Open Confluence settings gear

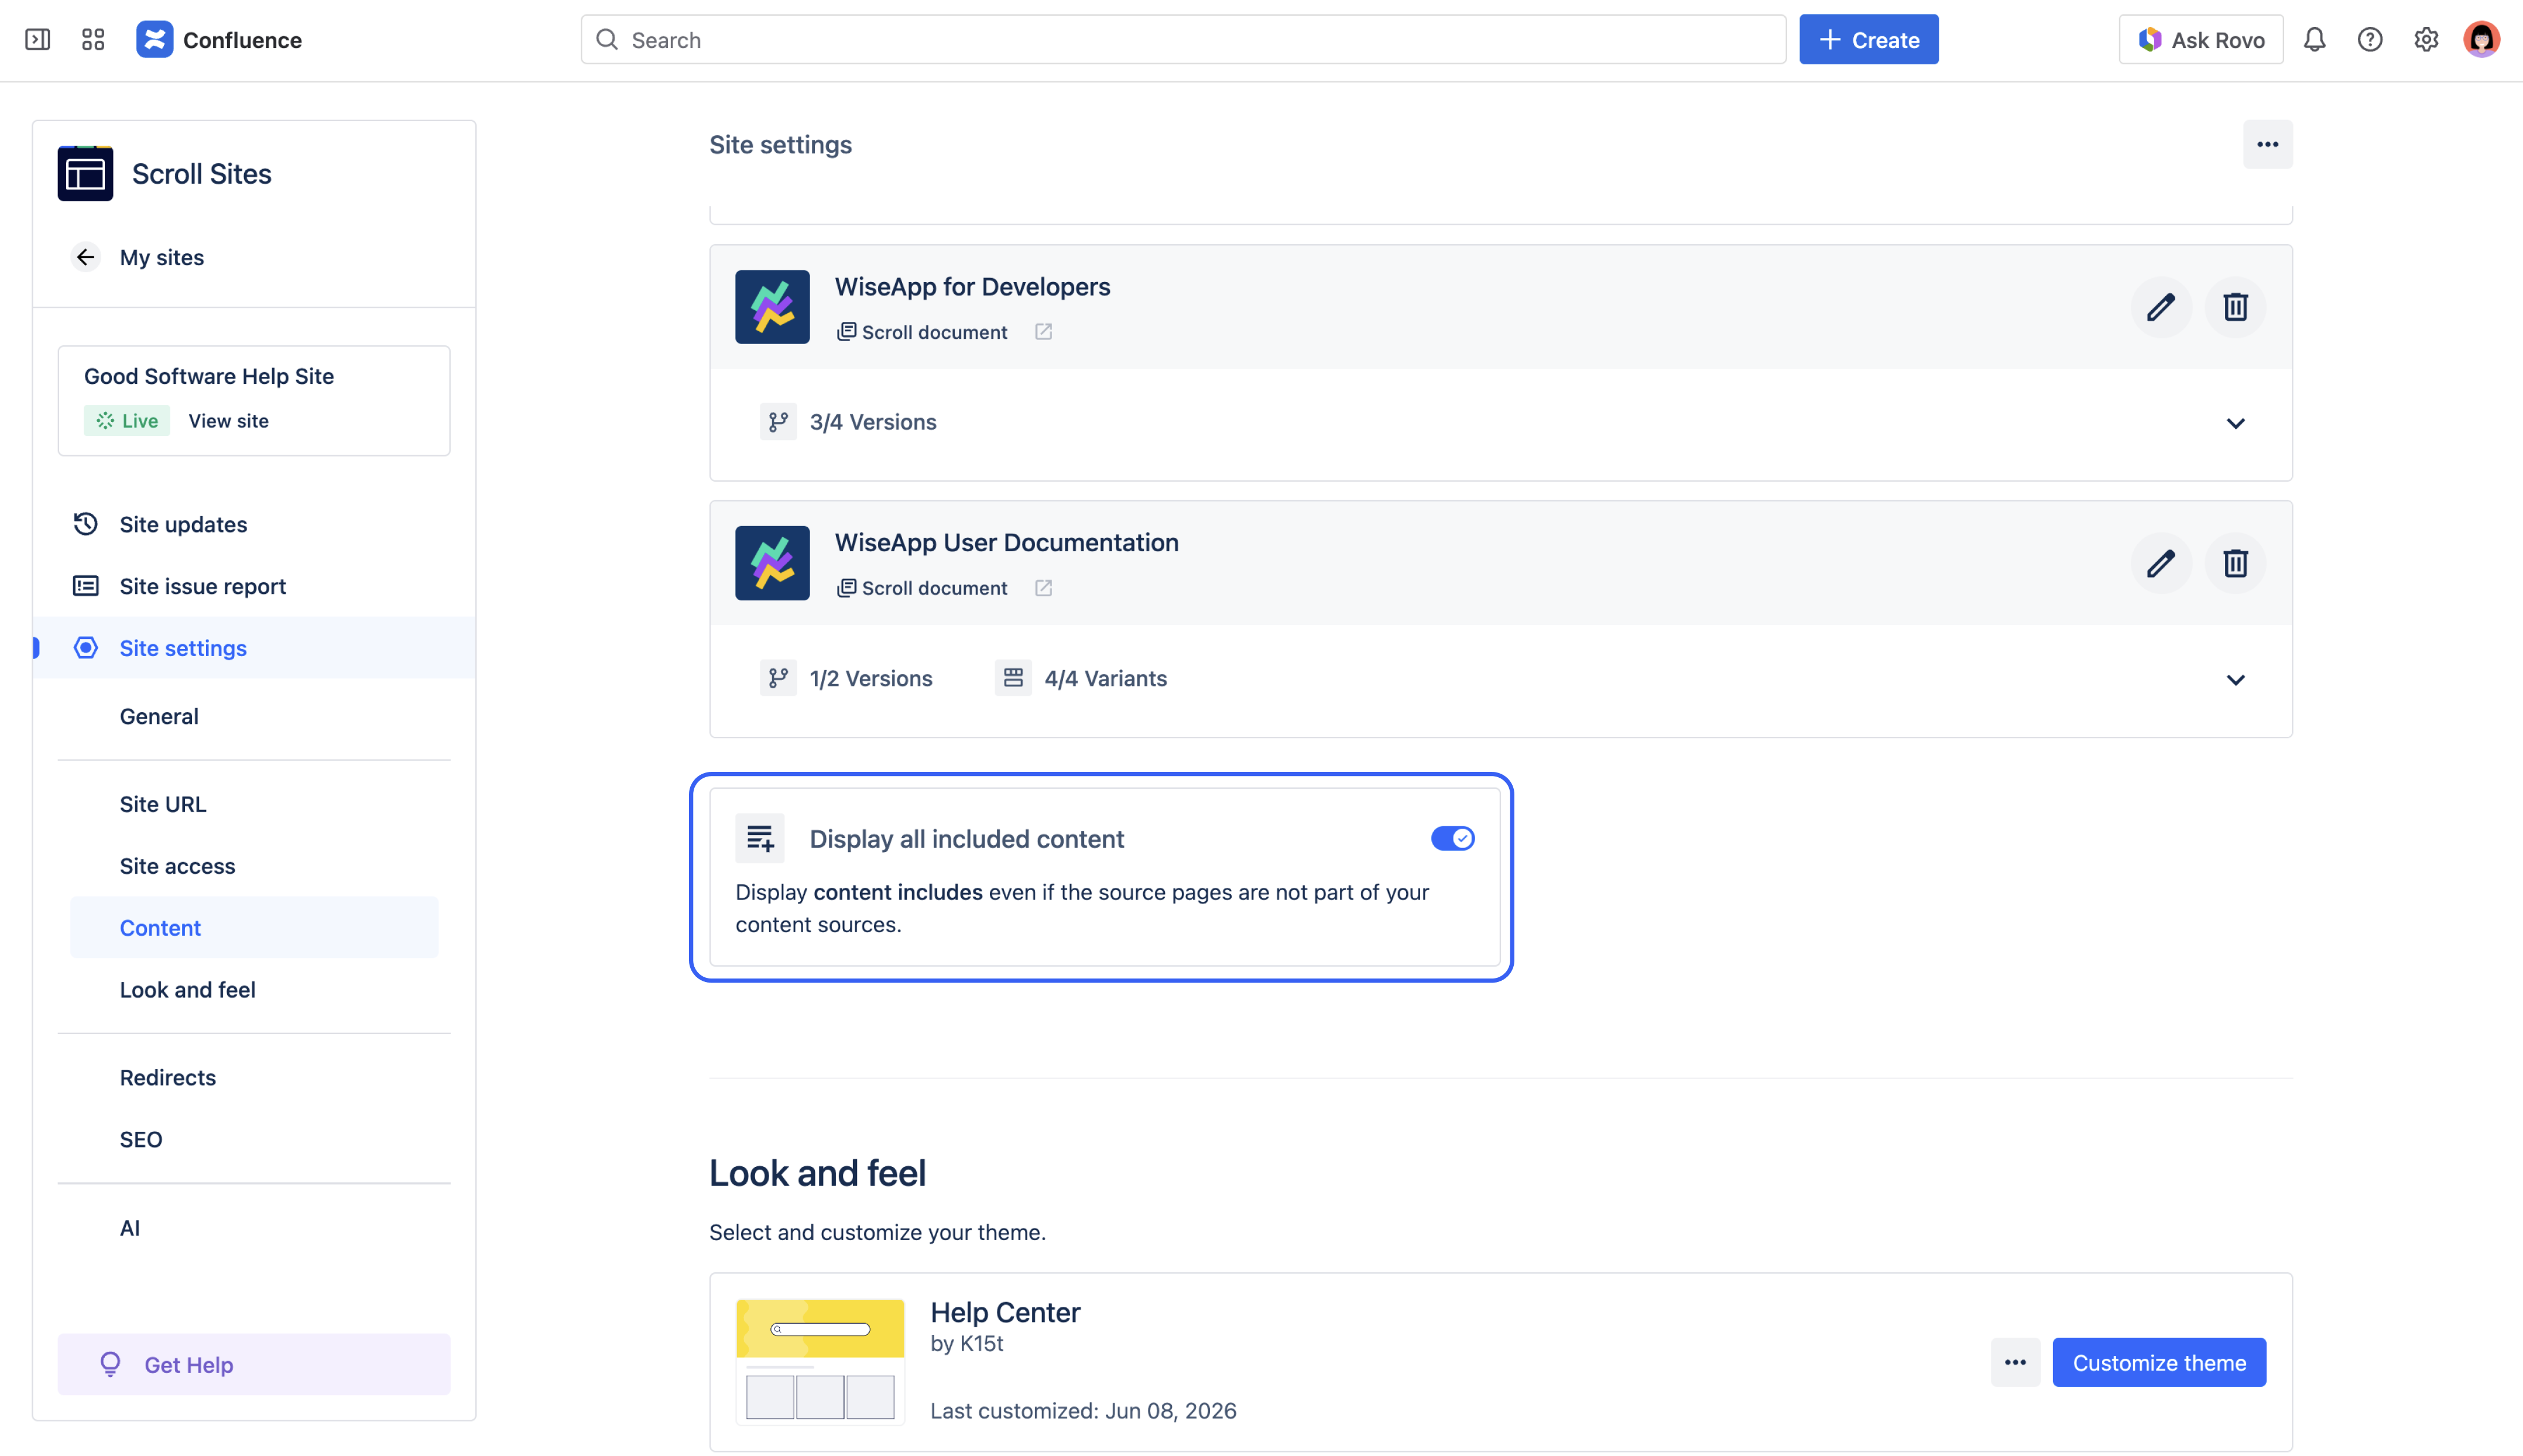tap(2426, 40)
